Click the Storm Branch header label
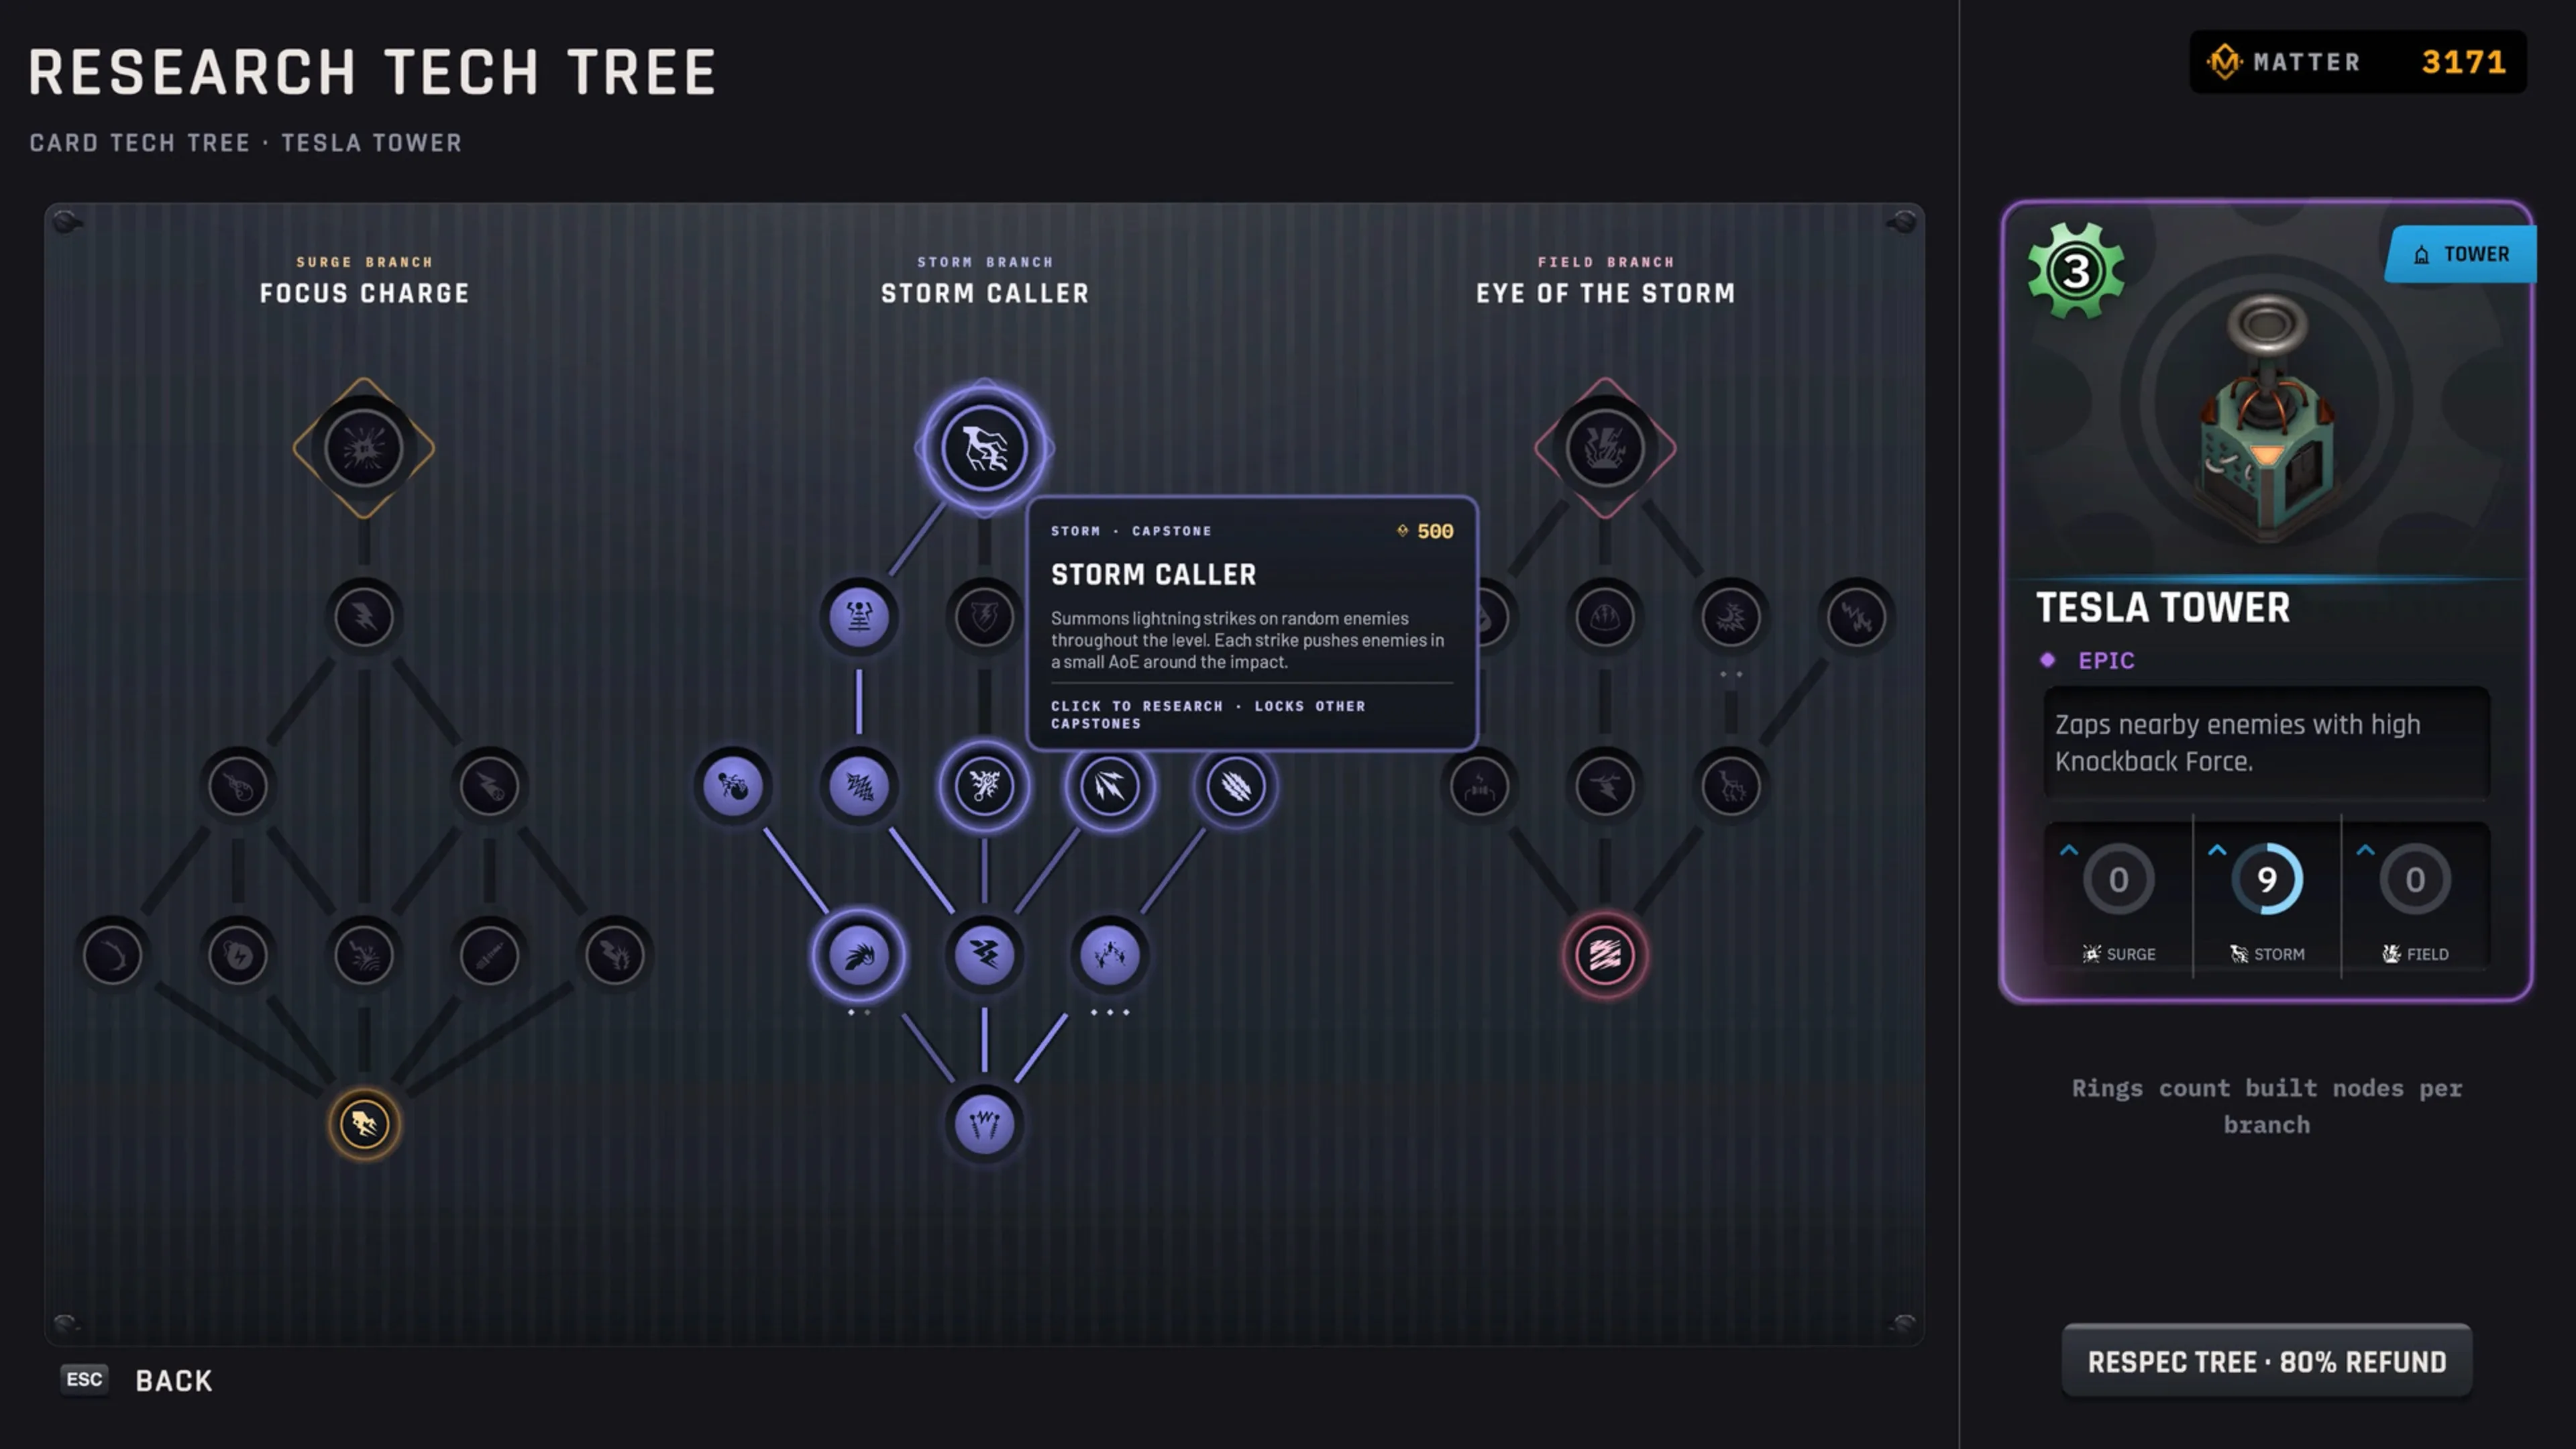The image size is (2576, 1449). point(985,262)
